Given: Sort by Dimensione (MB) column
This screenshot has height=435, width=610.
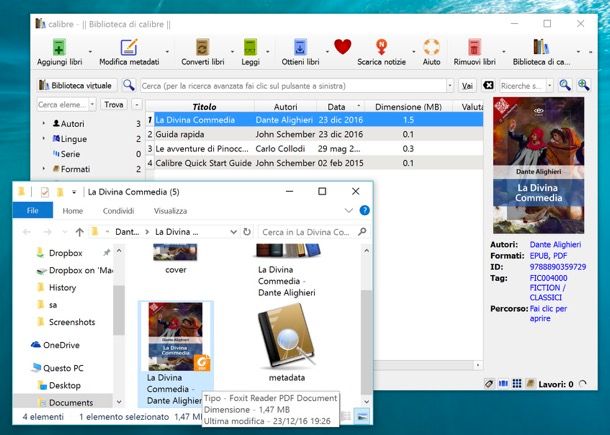Looking at the screenshot, I should click(408, 107).
